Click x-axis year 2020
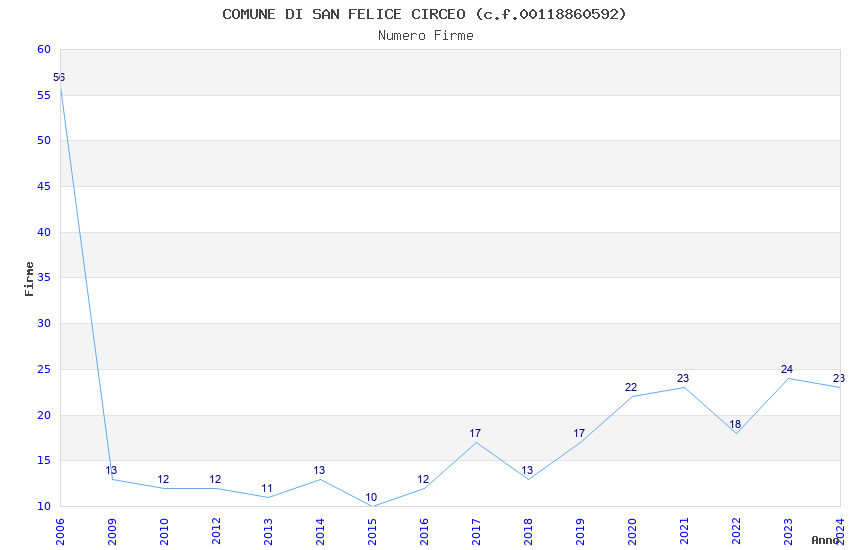850x550 pixels. click(x=633, y=532)
